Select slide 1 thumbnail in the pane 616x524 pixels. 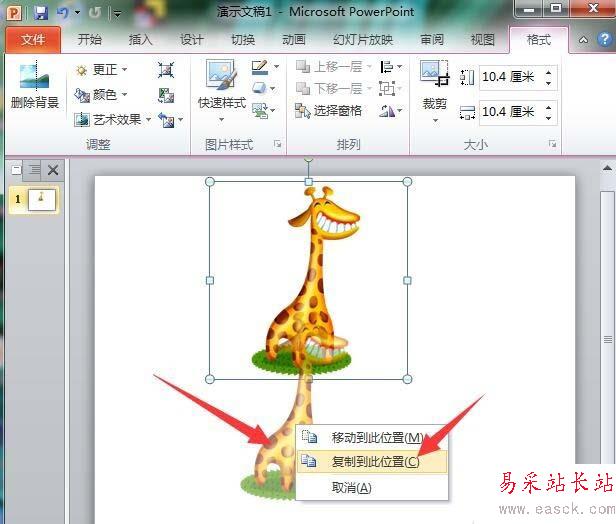click(42, 200)
